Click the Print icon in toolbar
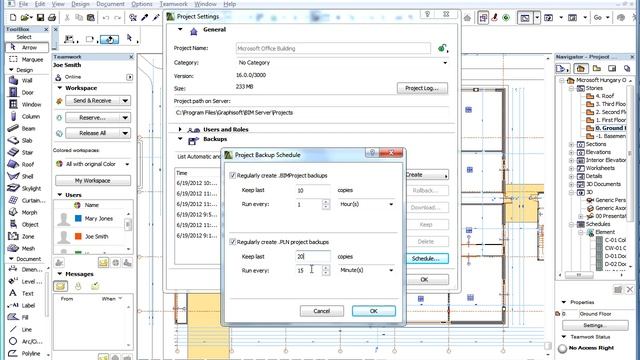Image resolution: width=640 pixels, height=360 pixels. coord(52,18)
